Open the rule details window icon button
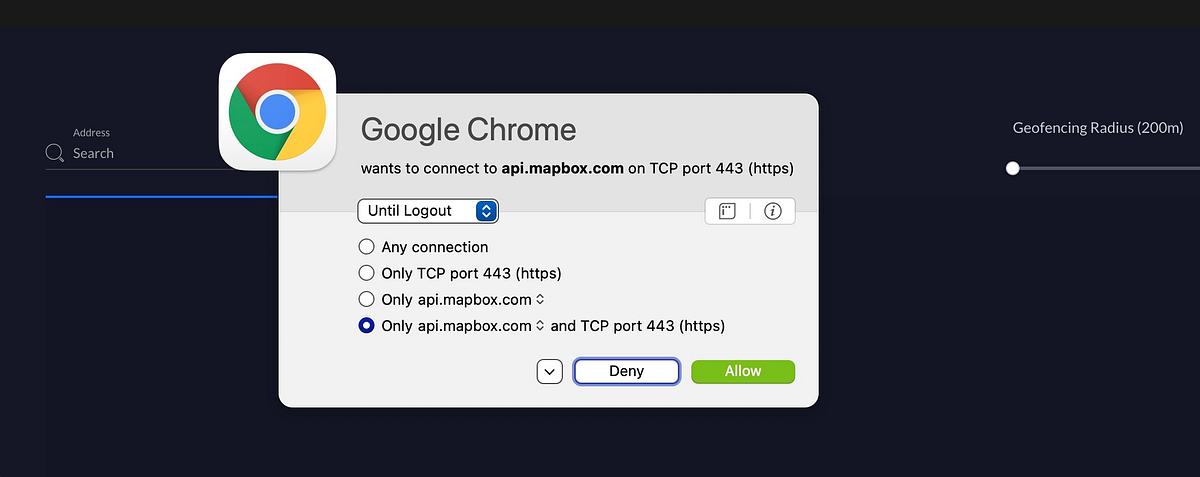 click(x=727, y=211)
